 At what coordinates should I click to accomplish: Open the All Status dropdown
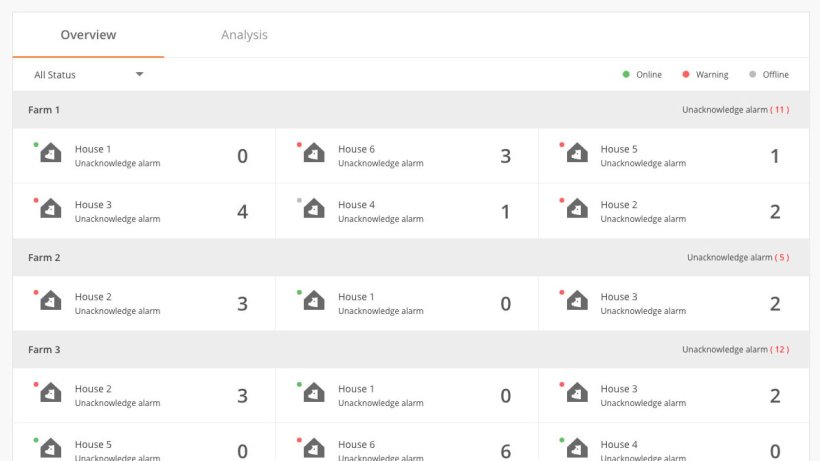click(x=88, y=75)
